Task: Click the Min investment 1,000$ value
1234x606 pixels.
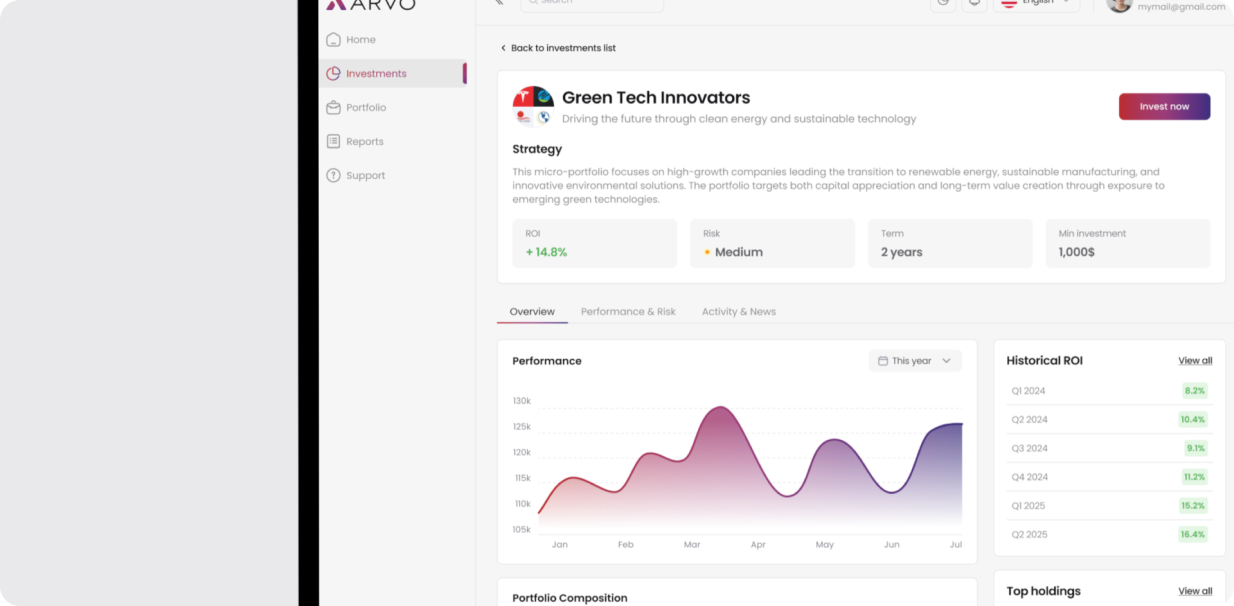Action: (x=1077, y=252)
